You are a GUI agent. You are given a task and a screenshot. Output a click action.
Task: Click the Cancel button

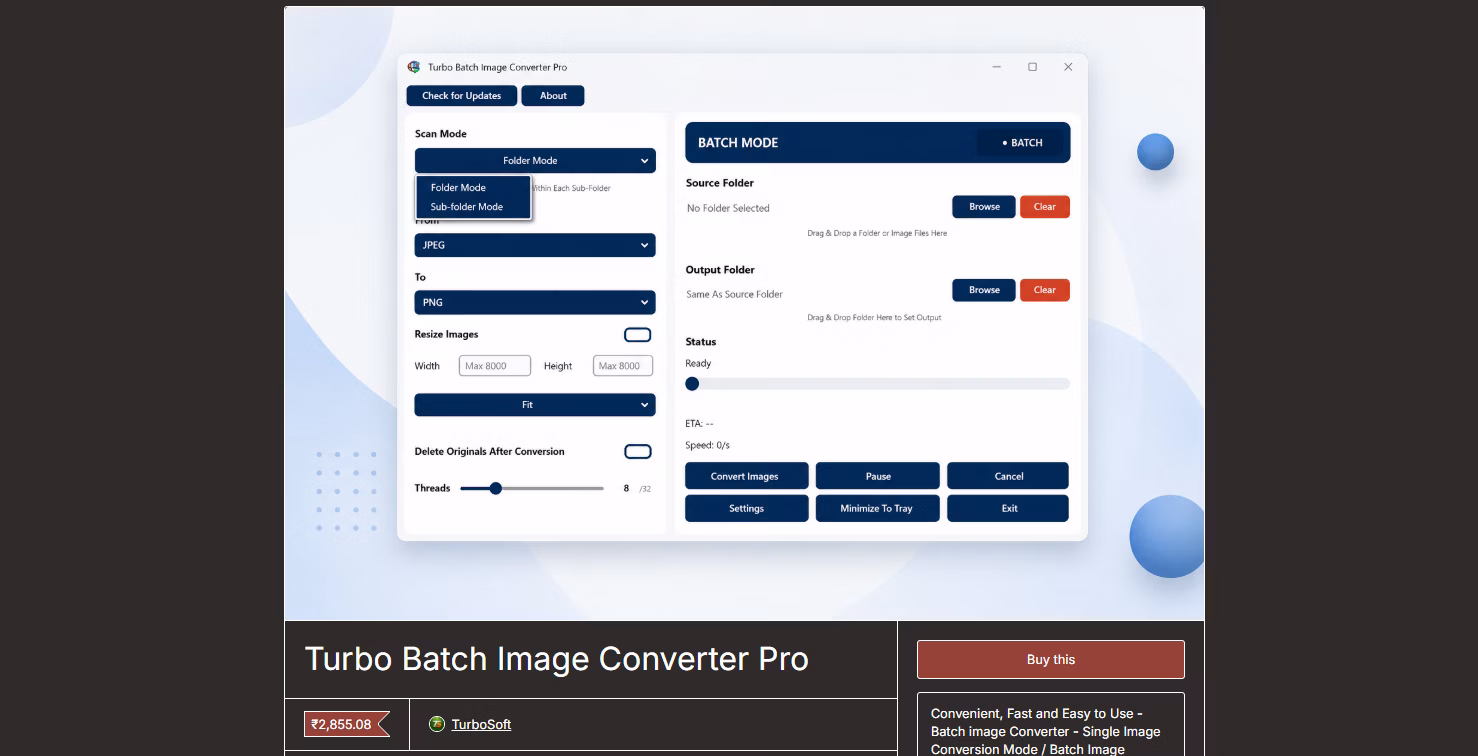point(1008,476)
